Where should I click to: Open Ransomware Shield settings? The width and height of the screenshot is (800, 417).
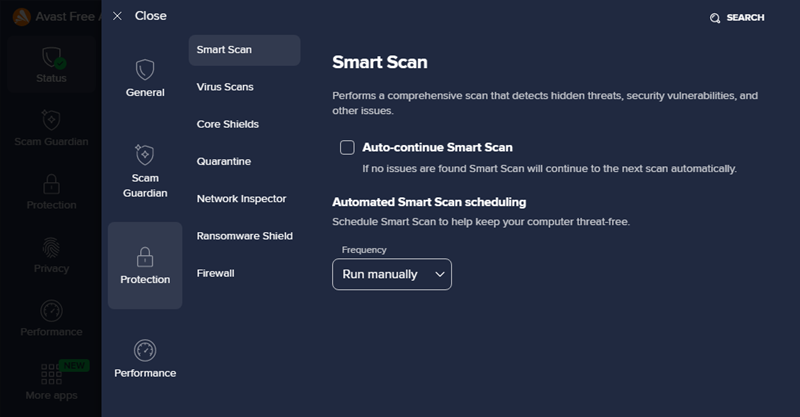244,236
